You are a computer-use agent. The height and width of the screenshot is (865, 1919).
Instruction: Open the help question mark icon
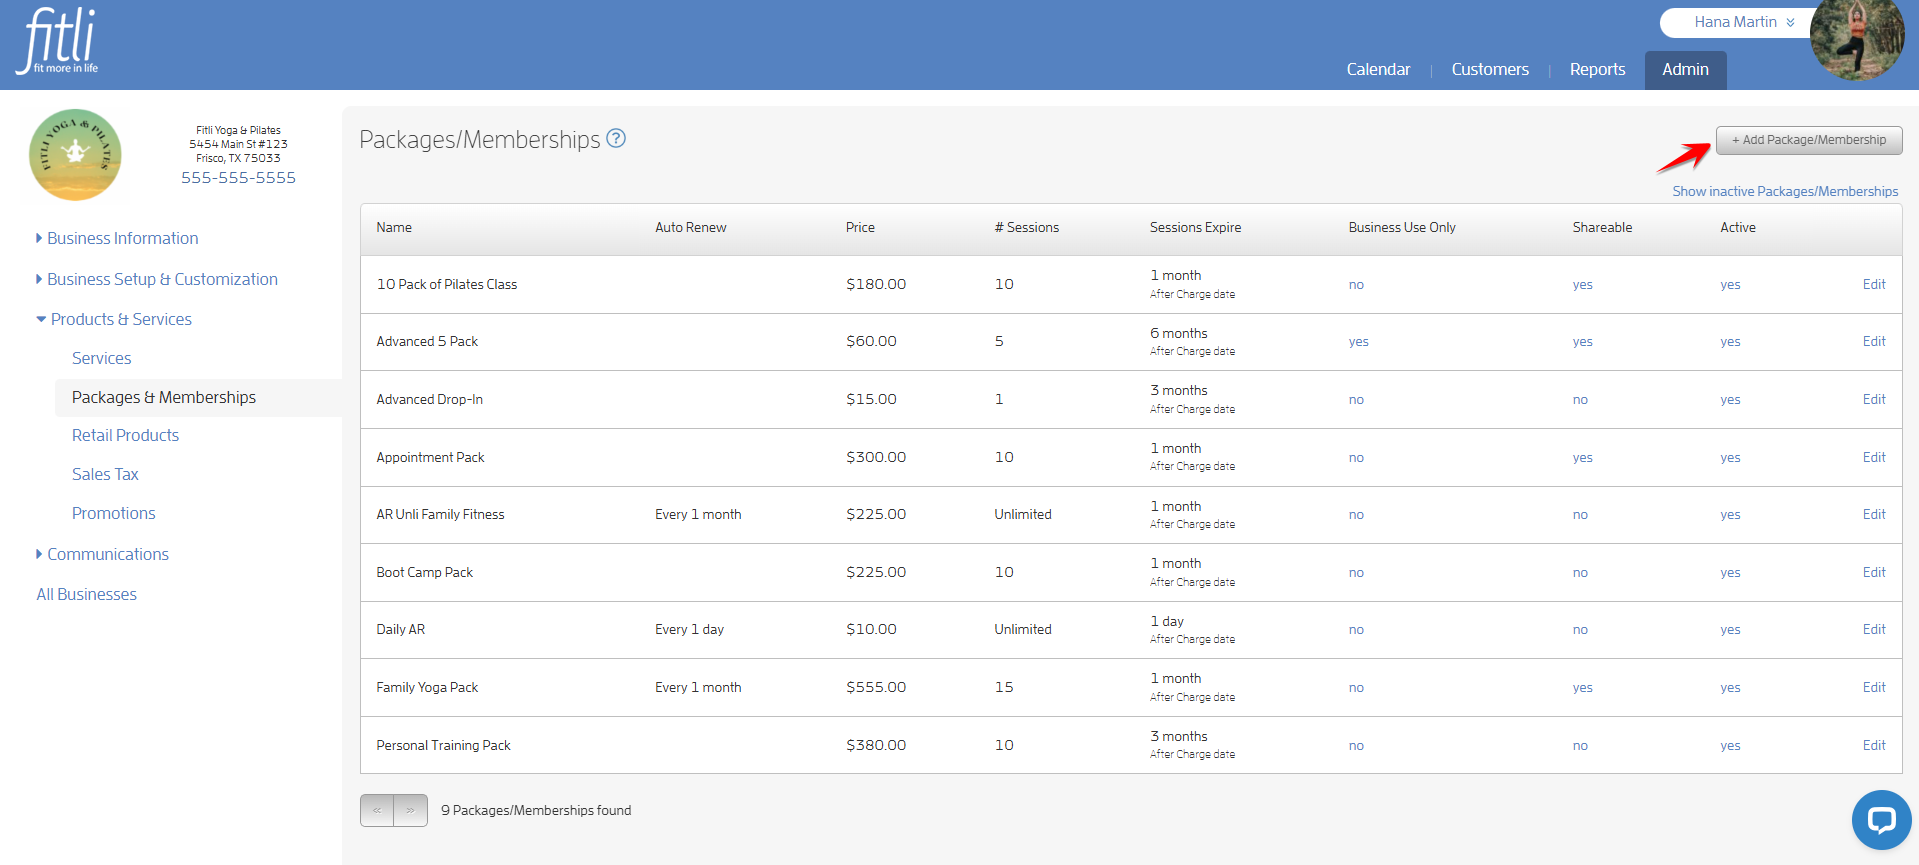(616, 139)
